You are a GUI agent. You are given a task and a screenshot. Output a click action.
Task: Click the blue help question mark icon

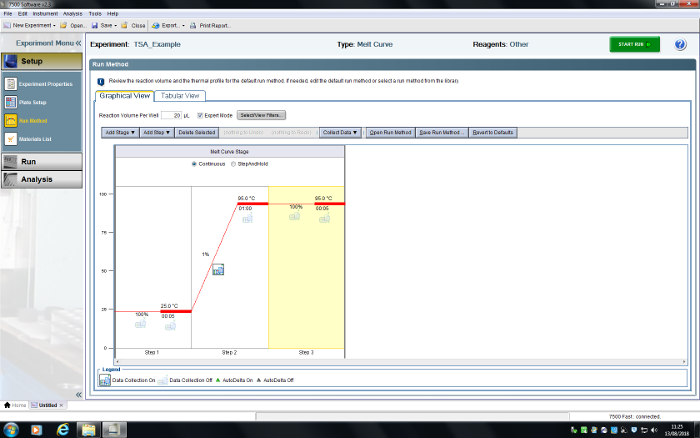(680, 45)
